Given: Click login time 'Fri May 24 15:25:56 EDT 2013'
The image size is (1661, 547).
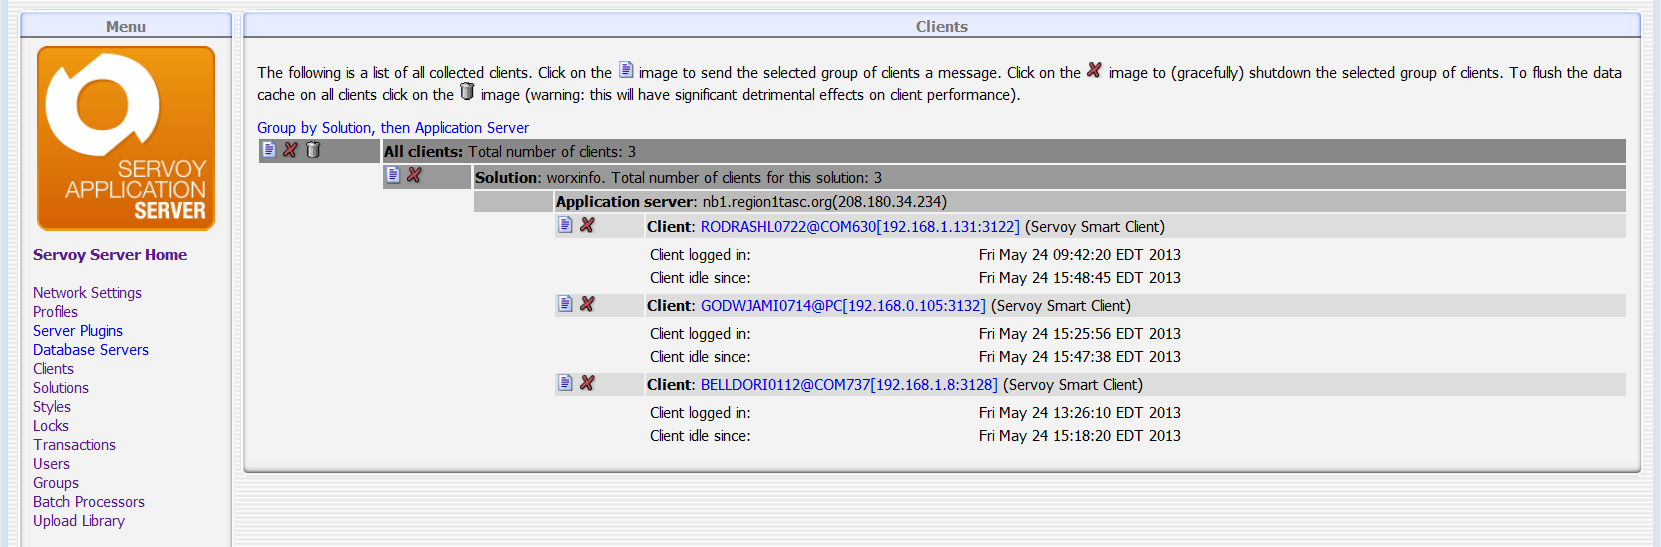Looking at the screenshot, I should click(x=1080, y=334).
